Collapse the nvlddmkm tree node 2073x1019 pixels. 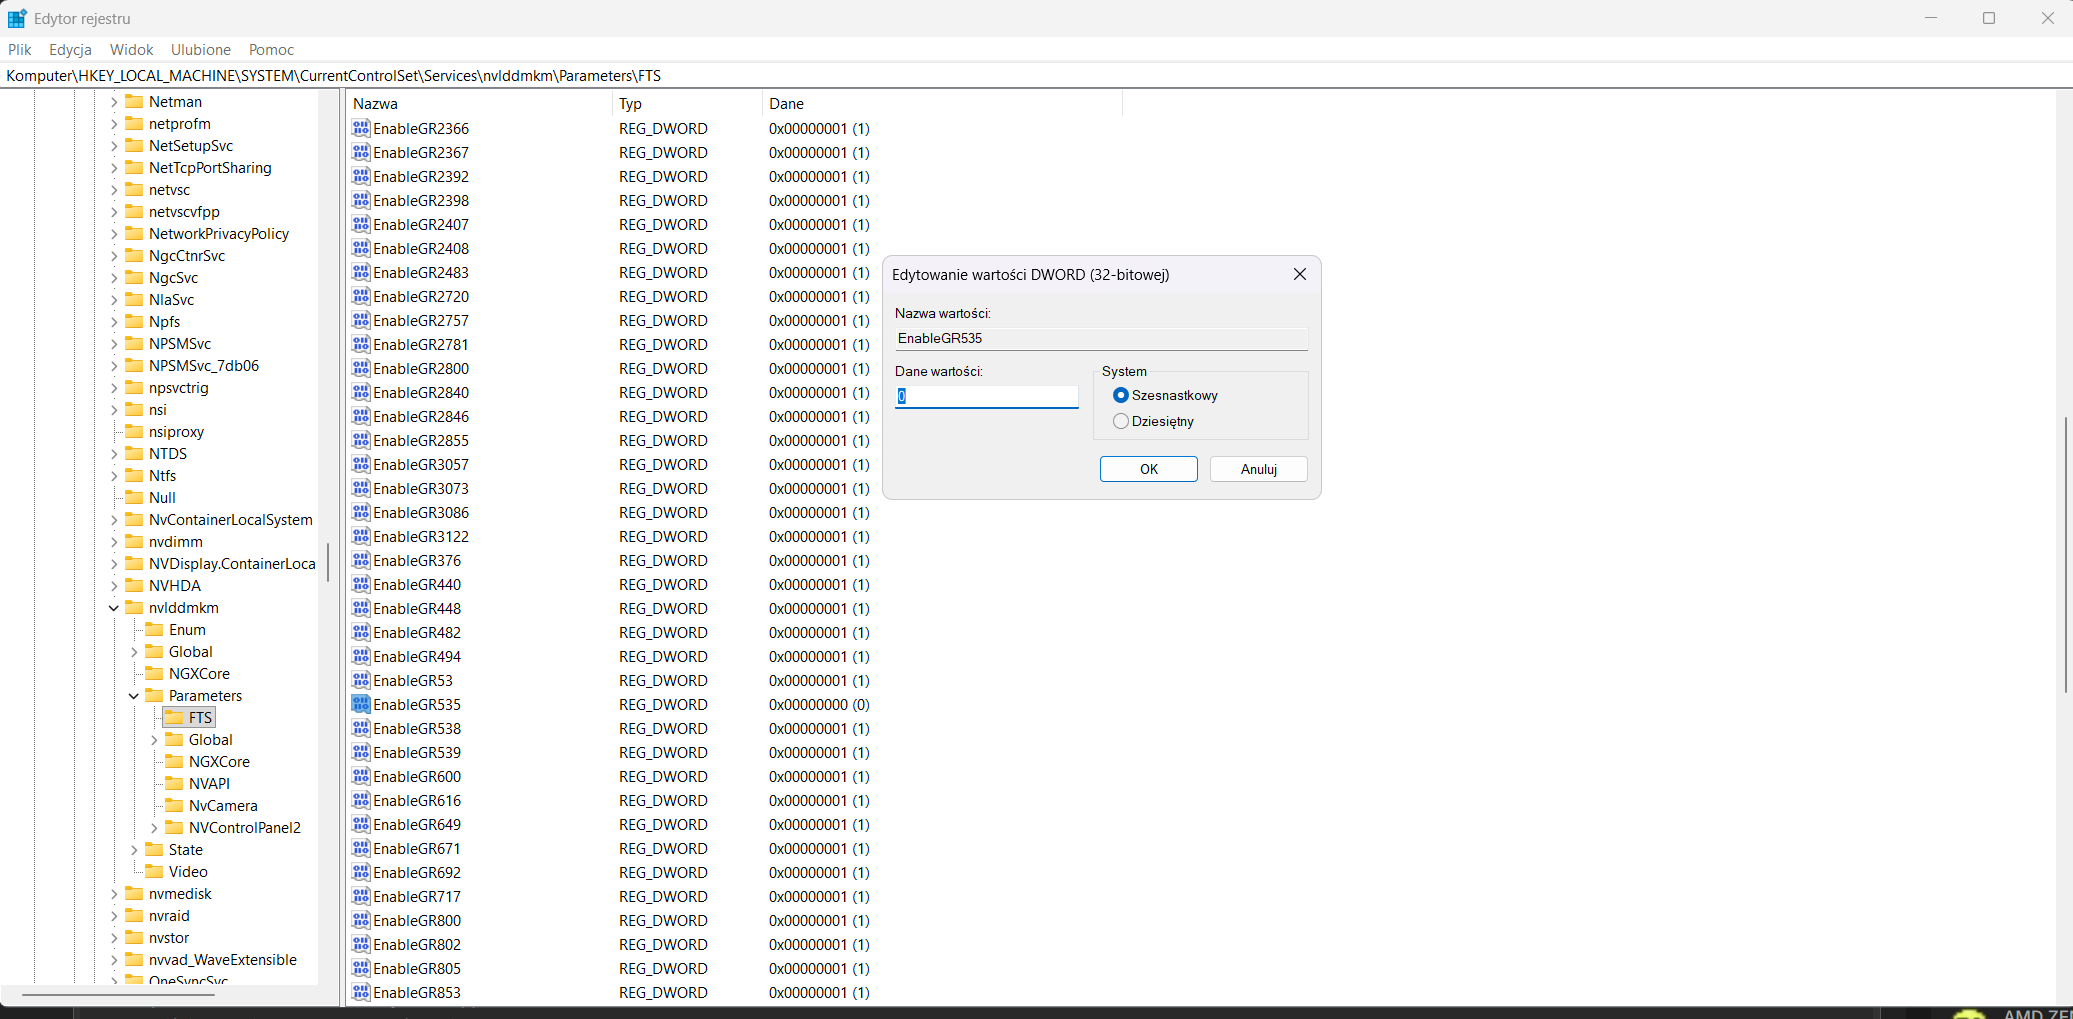click(x=113, y=607)
